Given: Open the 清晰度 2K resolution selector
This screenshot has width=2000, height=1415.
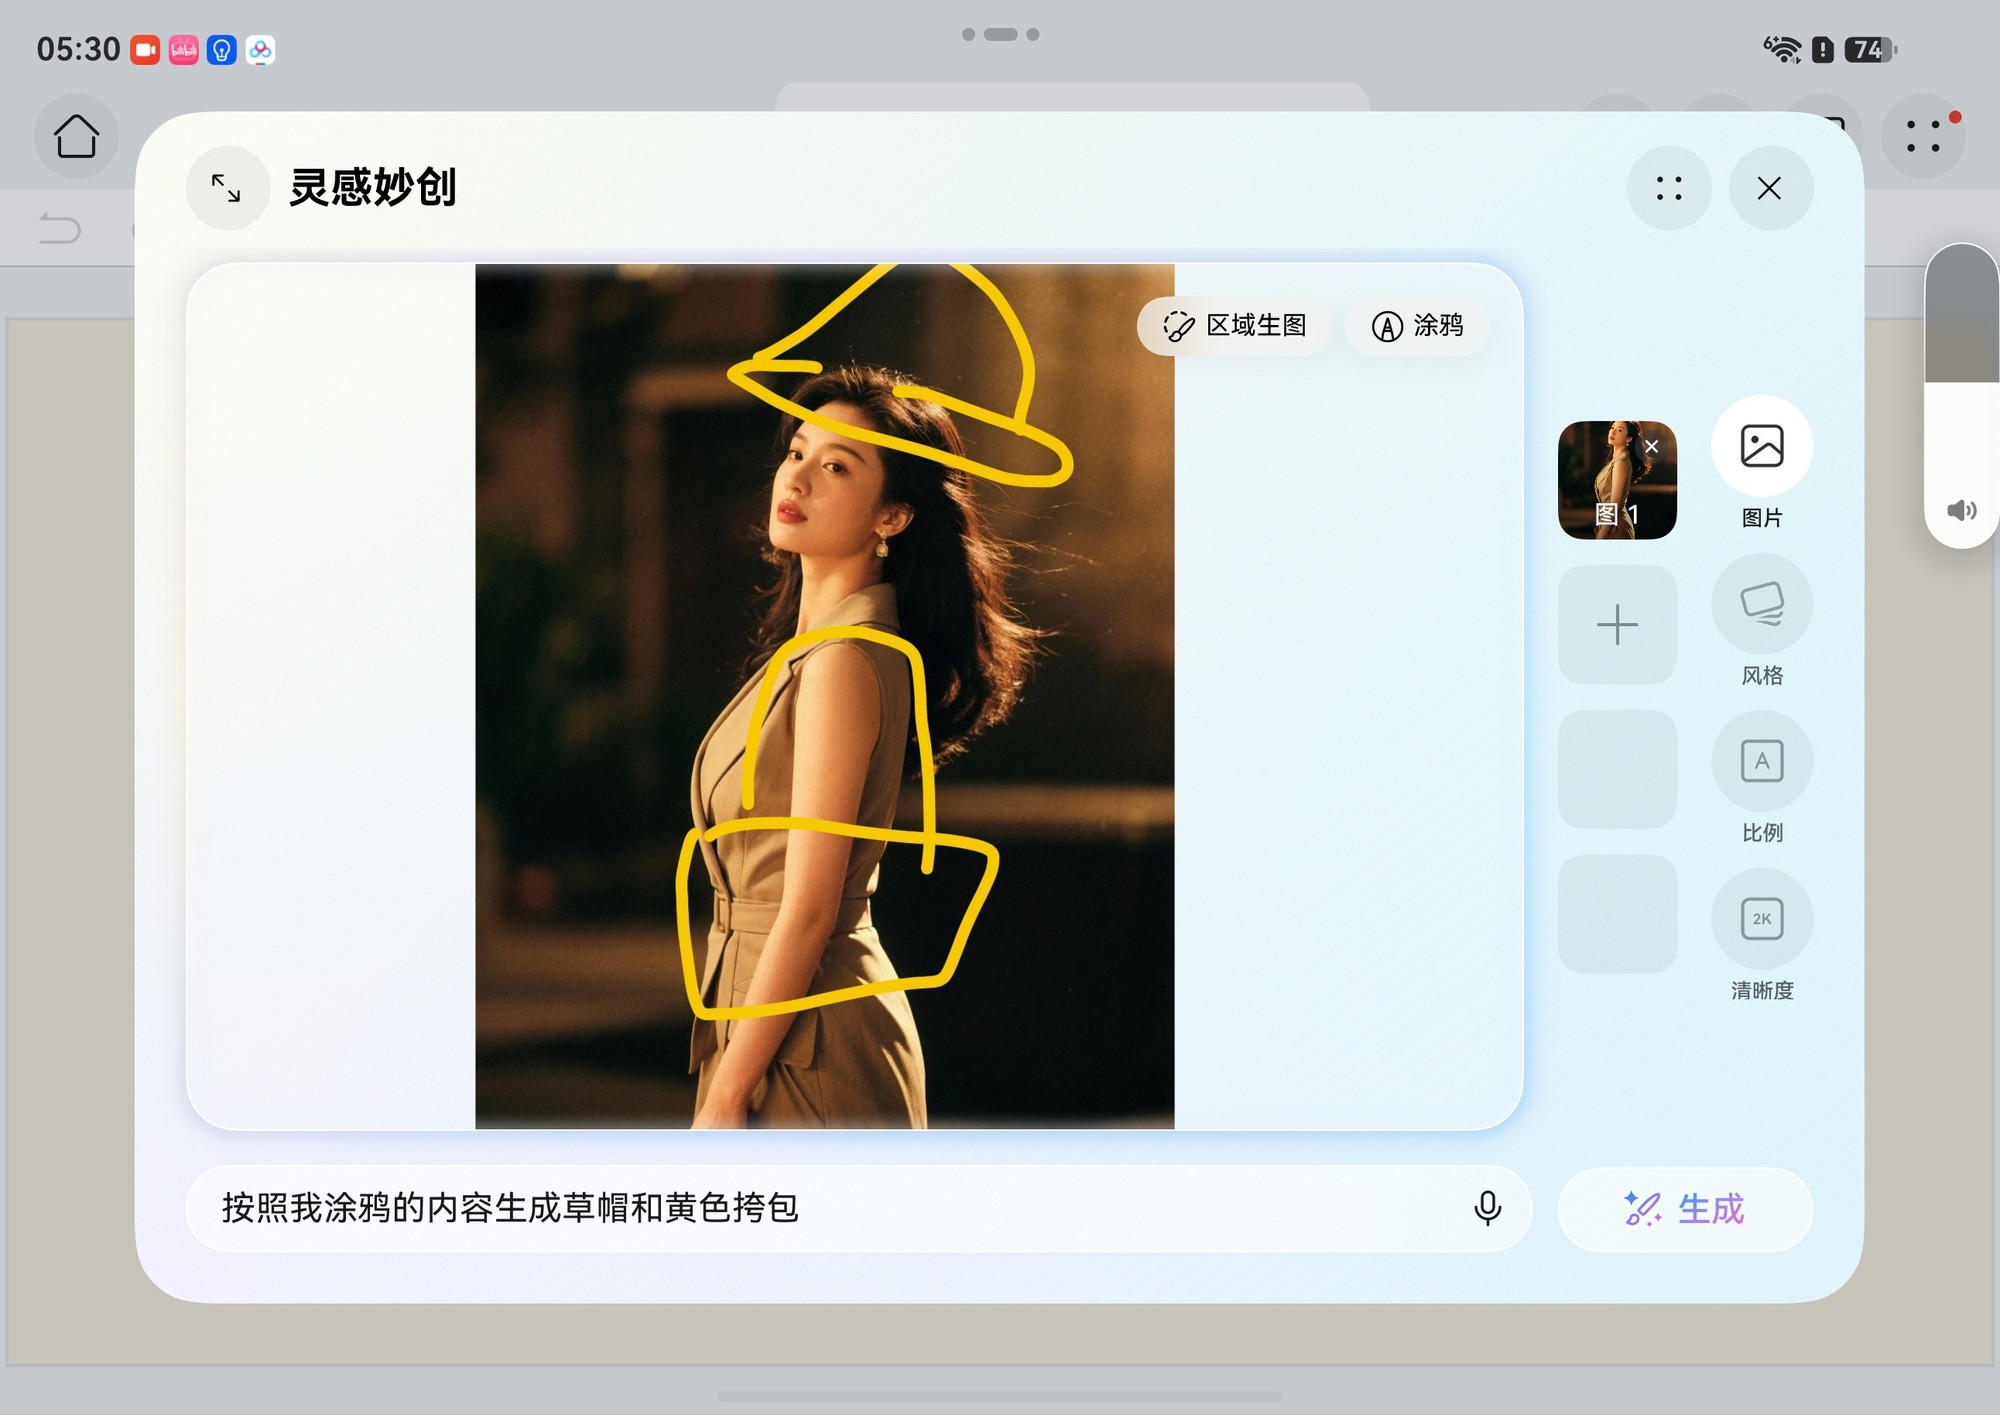Looking at the screenshot, I should click(x=1761, y=918).
